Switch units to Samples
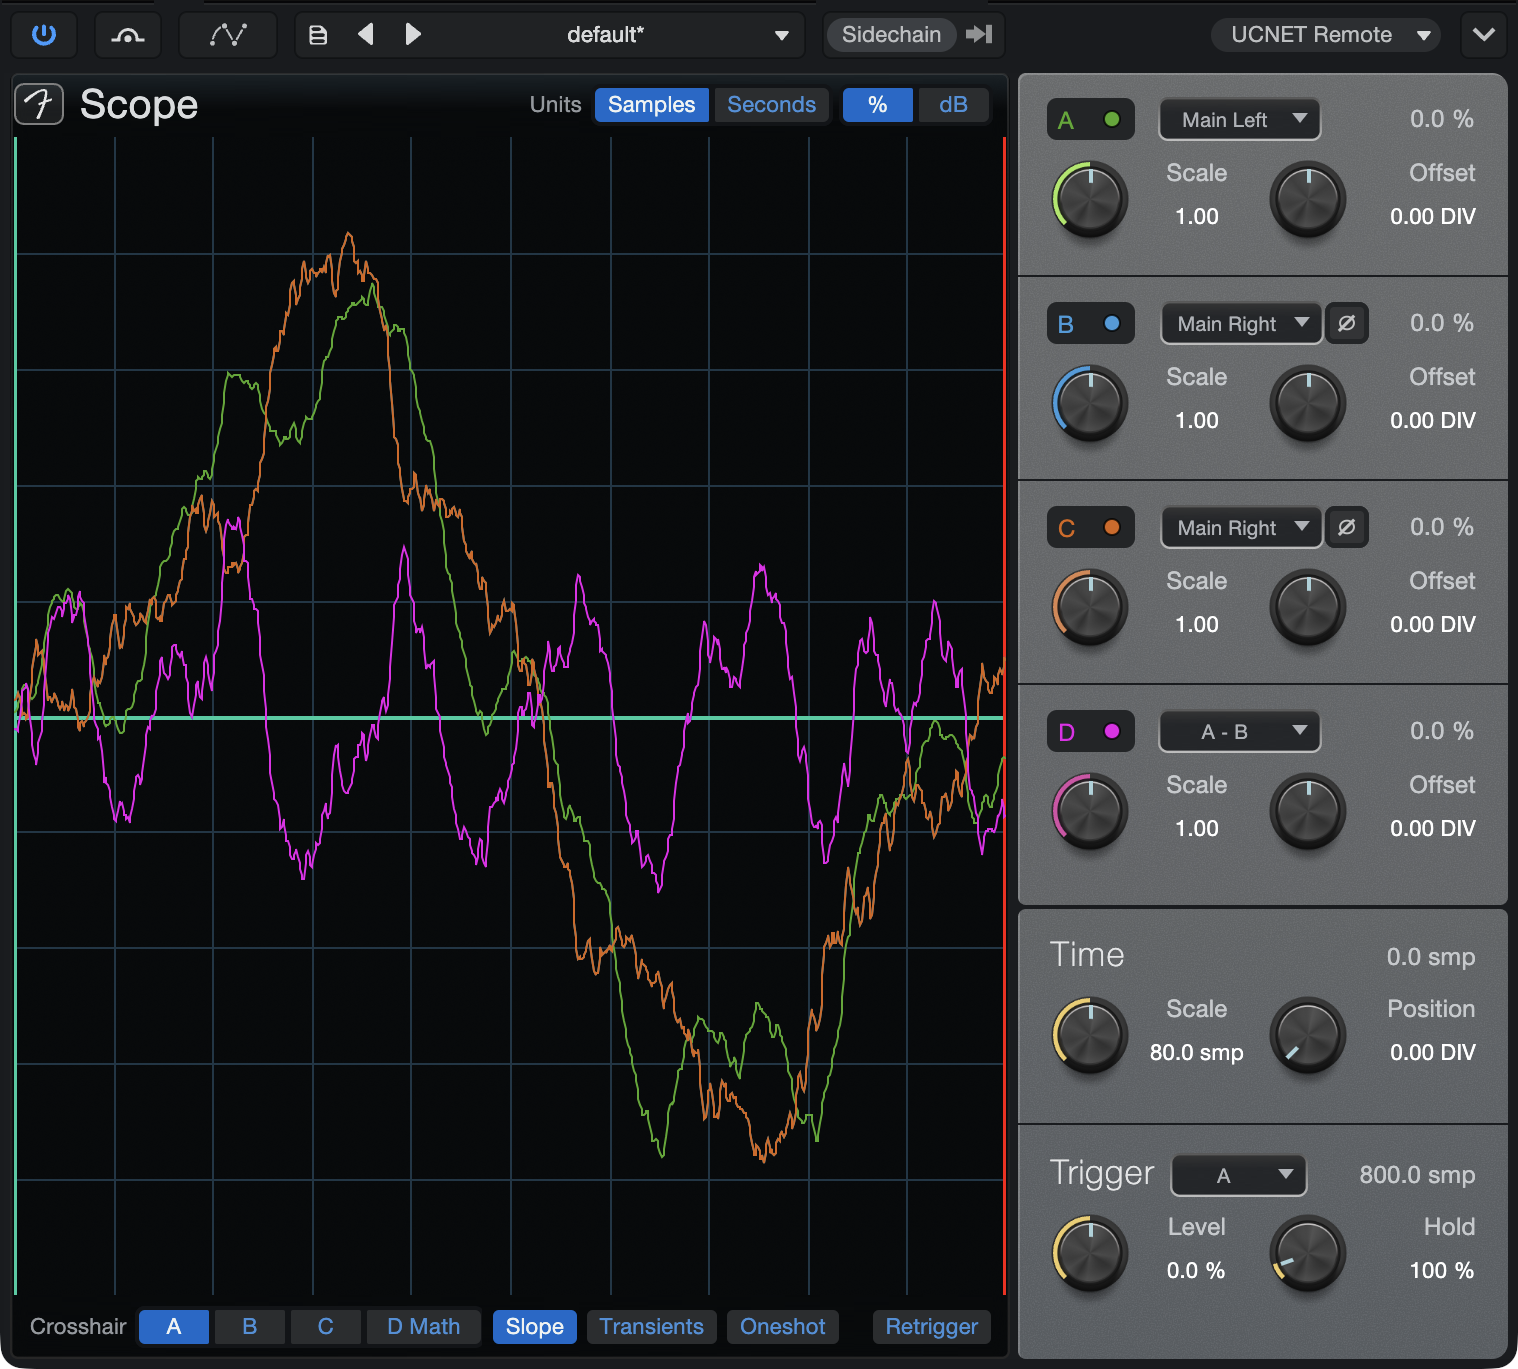This screenshot has width=1518, height=1369. pyautogui.click(x=652, y=105)
